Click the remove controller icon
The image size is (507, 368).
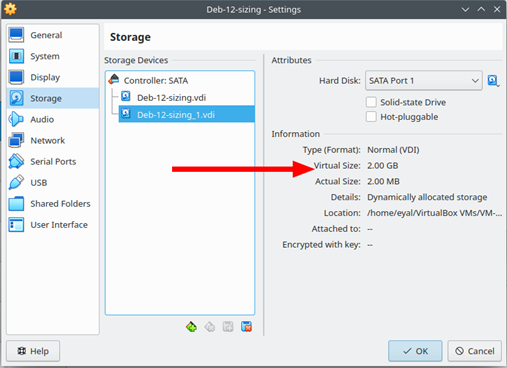tap(210, 327)
